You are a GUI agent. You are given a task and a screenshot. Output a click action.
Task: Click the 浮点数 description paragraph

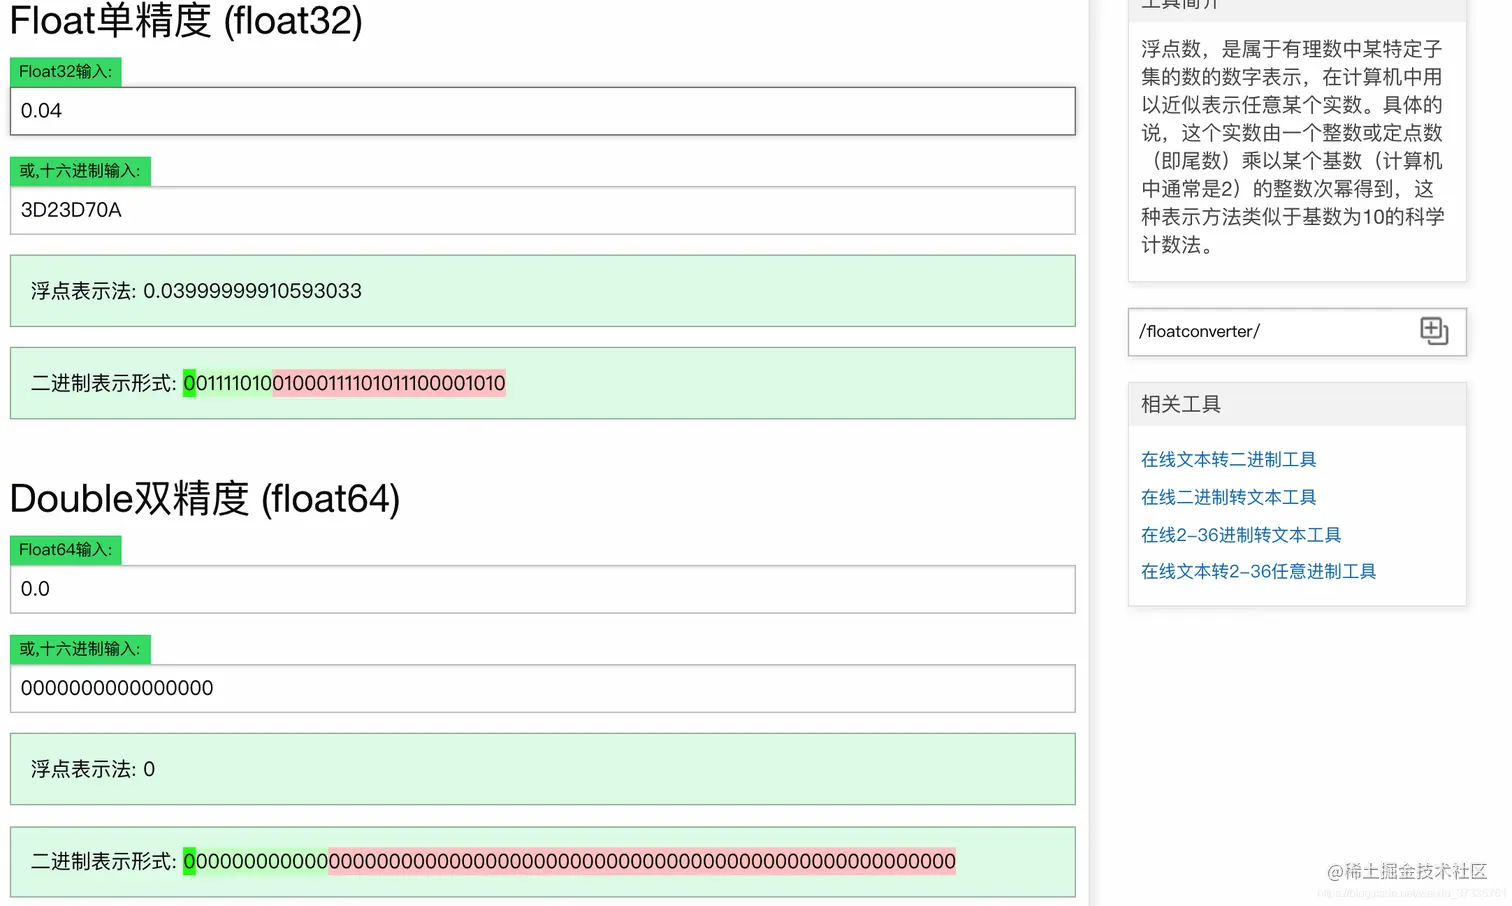pyautogui.click(x=1292, y=147)
